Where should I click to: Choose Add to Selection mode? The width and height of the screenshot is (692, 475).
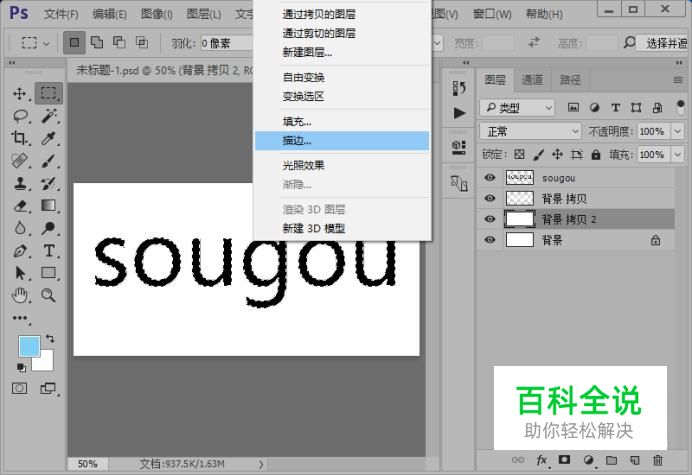(97, 42)
